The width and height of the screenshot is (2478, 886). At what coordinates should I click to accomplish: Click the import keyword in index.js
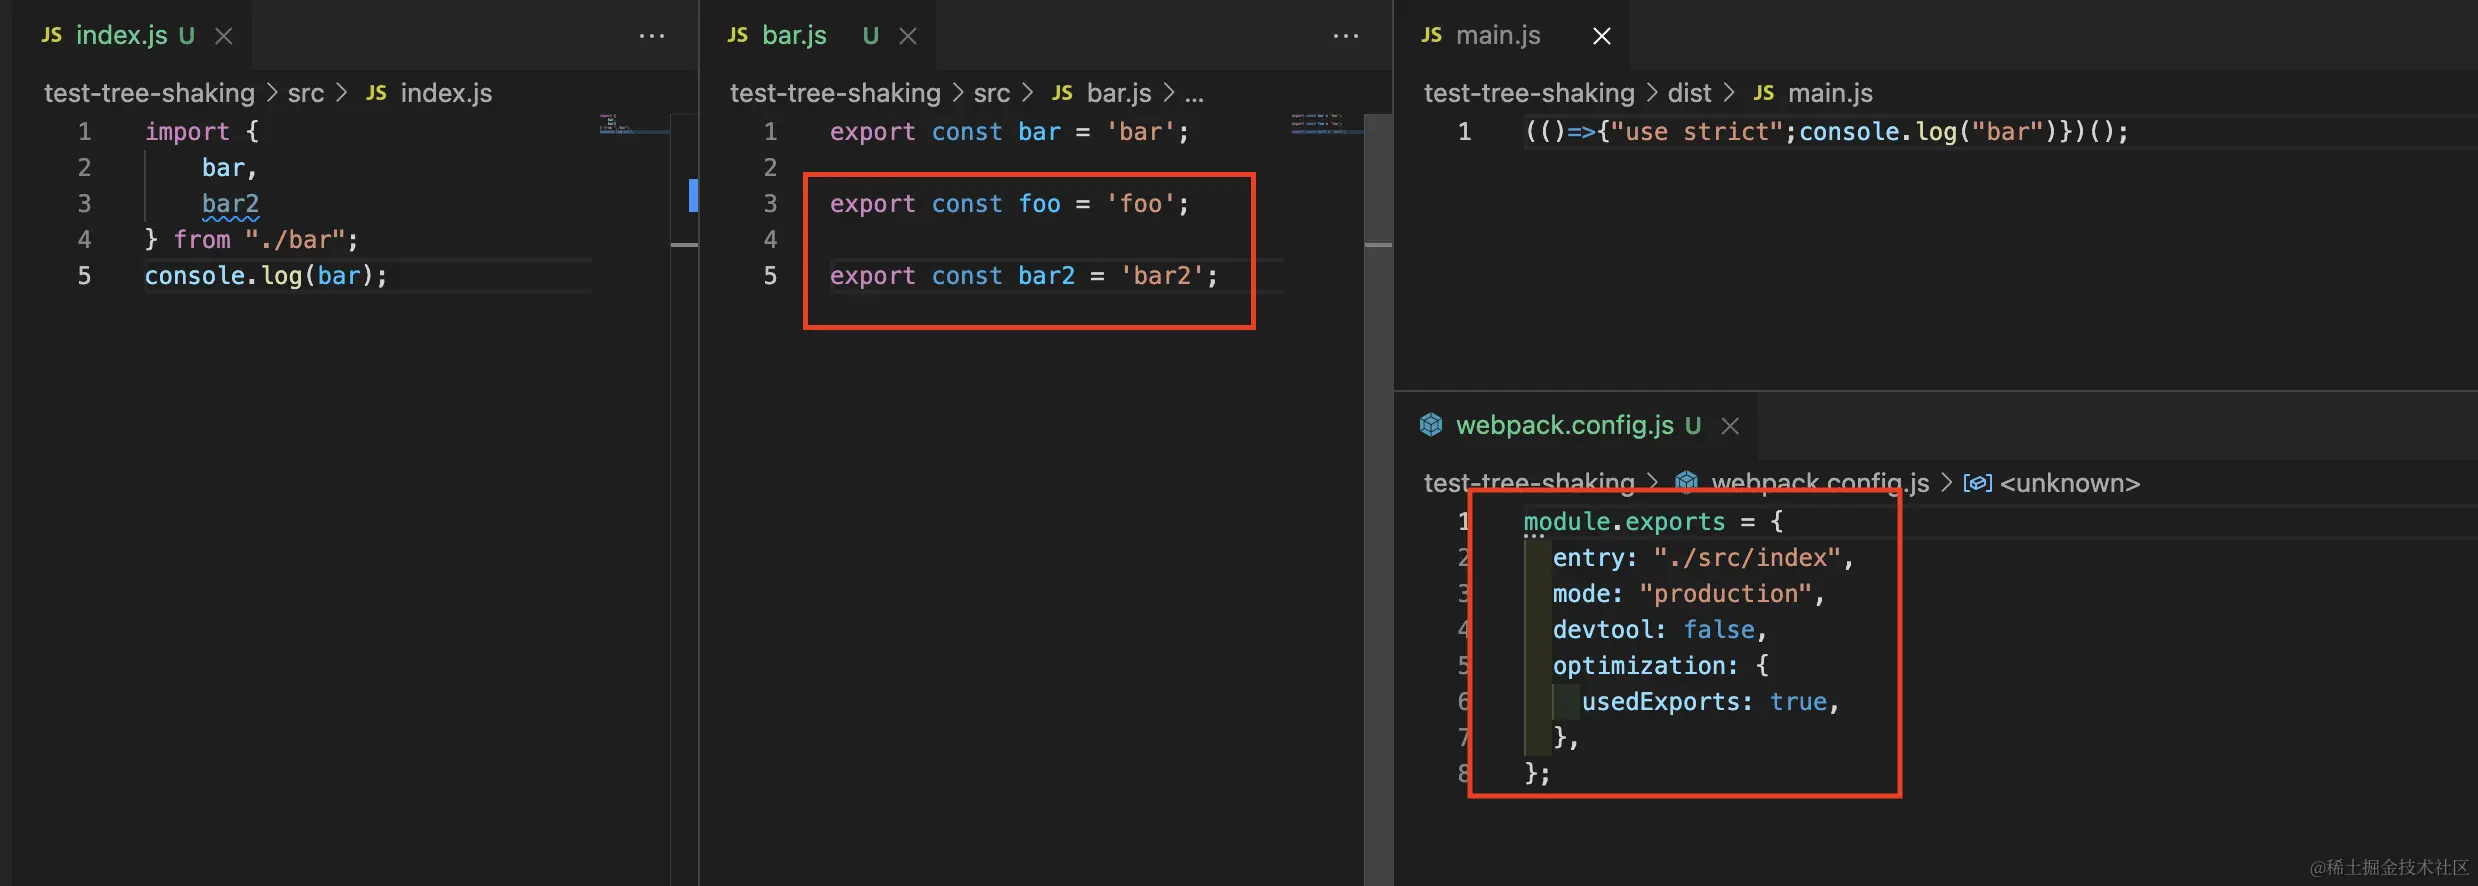[x=187, y=132]
